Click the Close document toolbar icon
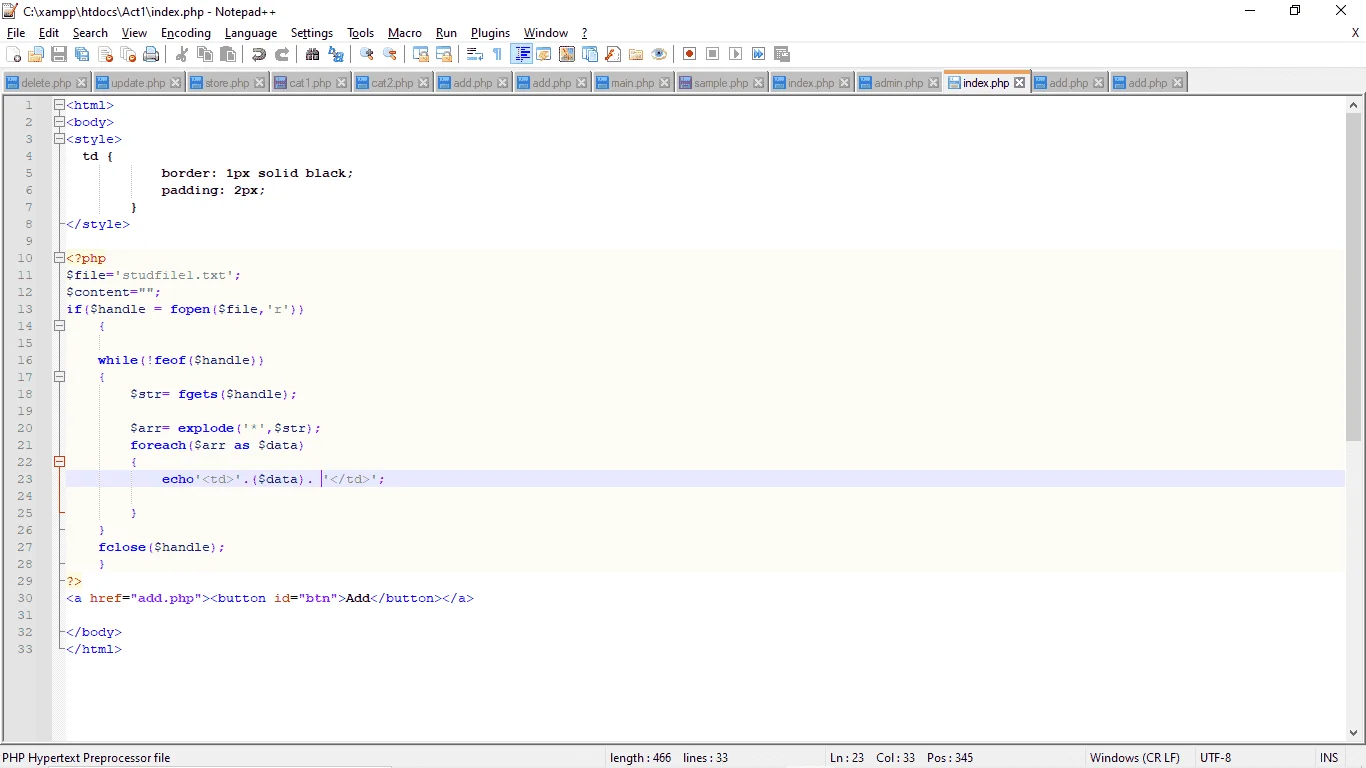The width and height of the screenshot is (1366, 768). (105, 54)
